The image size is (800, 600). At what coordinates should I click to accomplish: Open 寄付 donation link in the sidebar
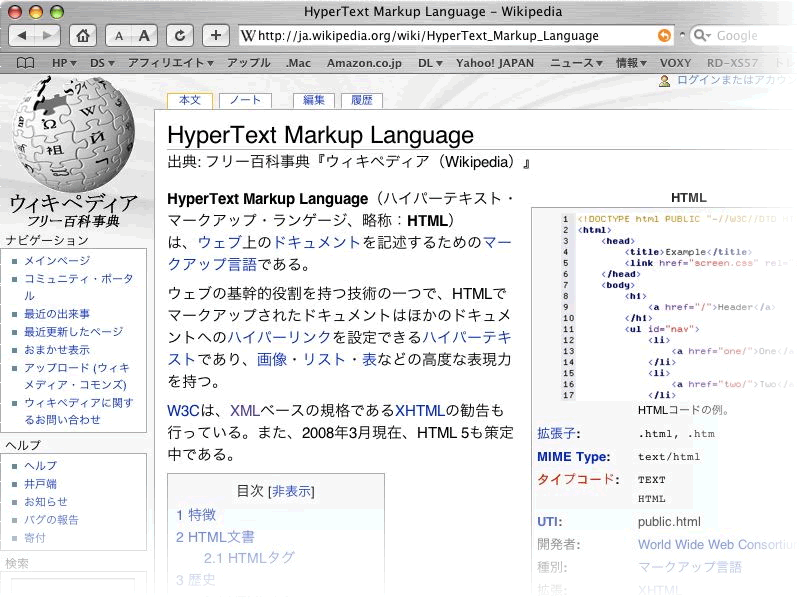click(x=35, y=538)
